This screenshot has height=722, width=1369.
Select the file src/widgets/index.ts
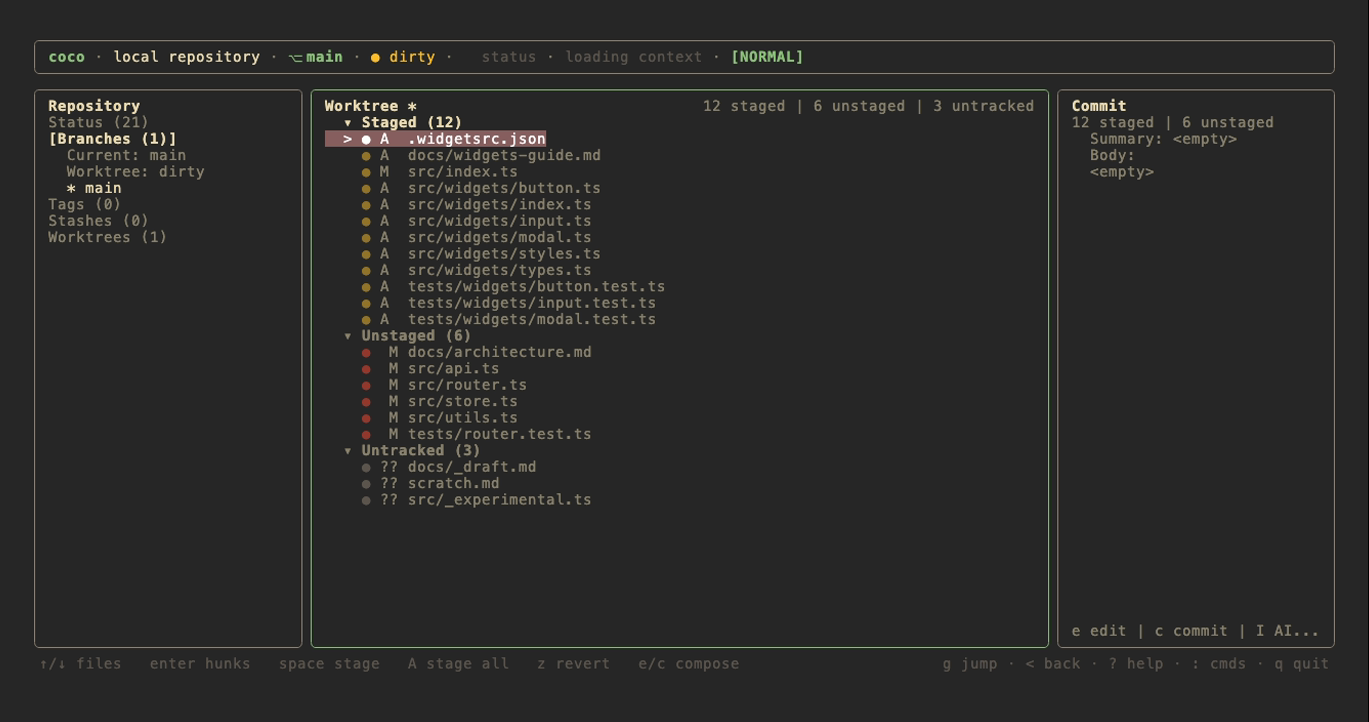pyautogui.click(x=500, y=205)
